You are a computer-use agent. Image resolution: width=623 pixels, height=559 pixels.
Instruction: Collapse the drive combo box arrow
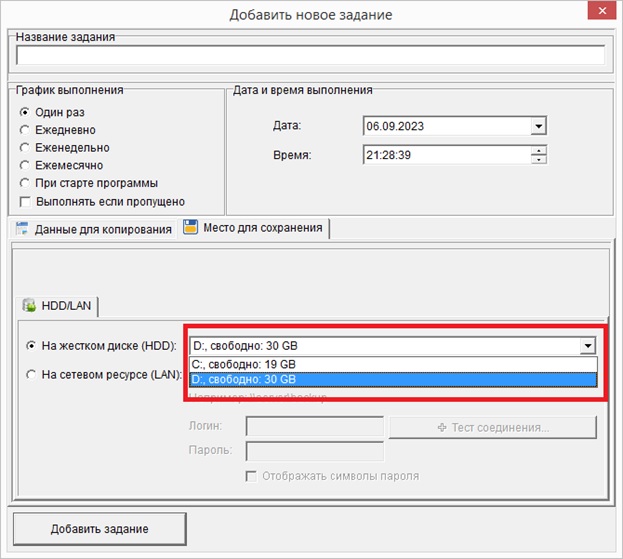pyautogui.click(x=588, y=346)
